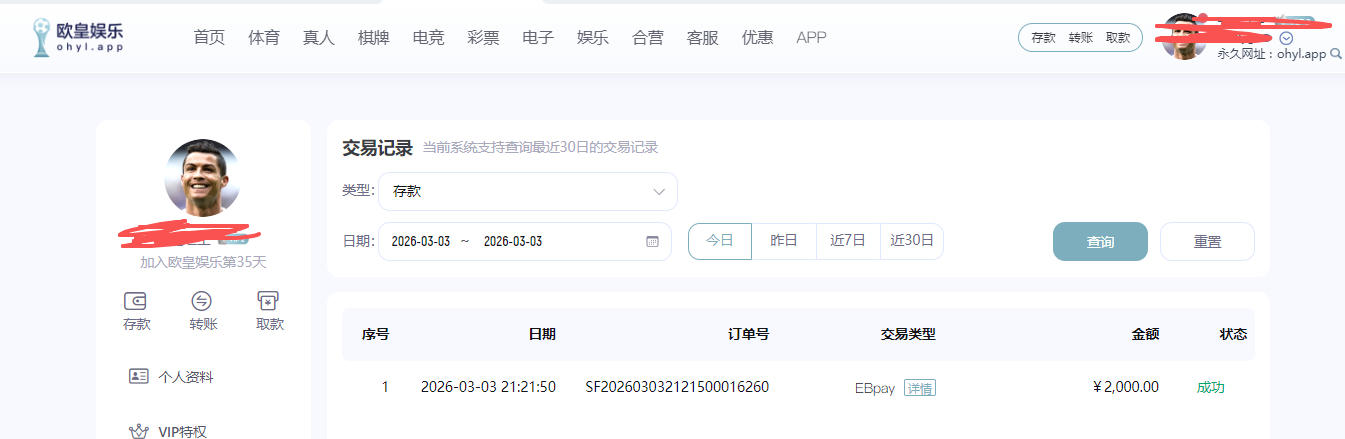Viewport: 1345px width, 439px height.
Task: Click the calendar icon in the date field
Action: pyautogui.click(x=652, y=241)
